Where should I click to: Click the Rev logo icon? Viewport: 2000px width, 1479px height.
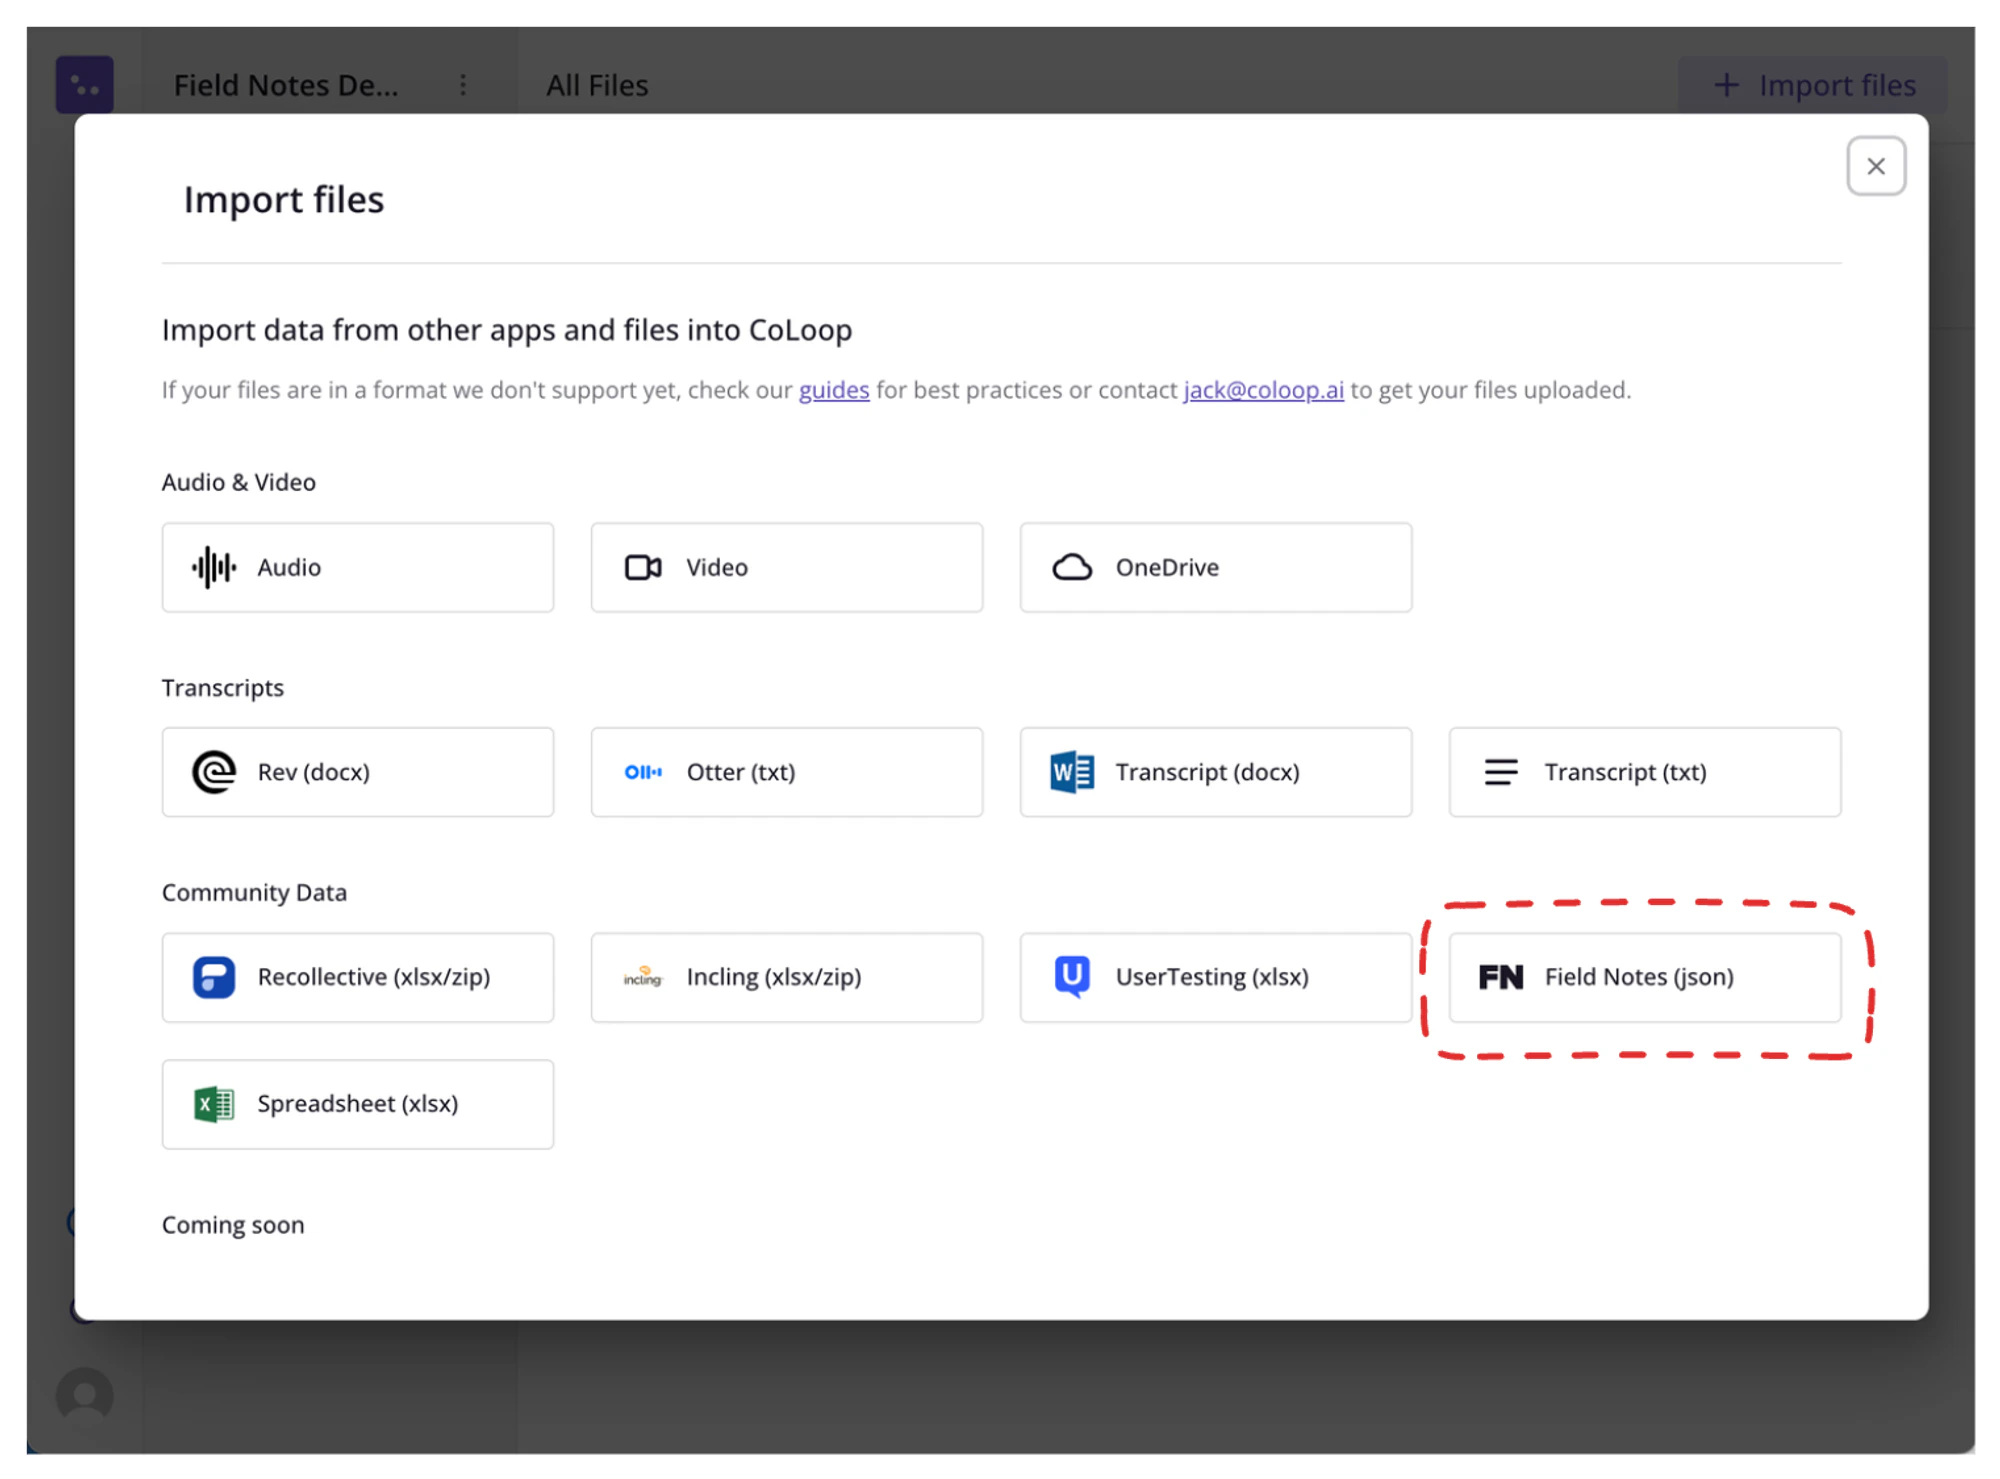pos(213,772)
